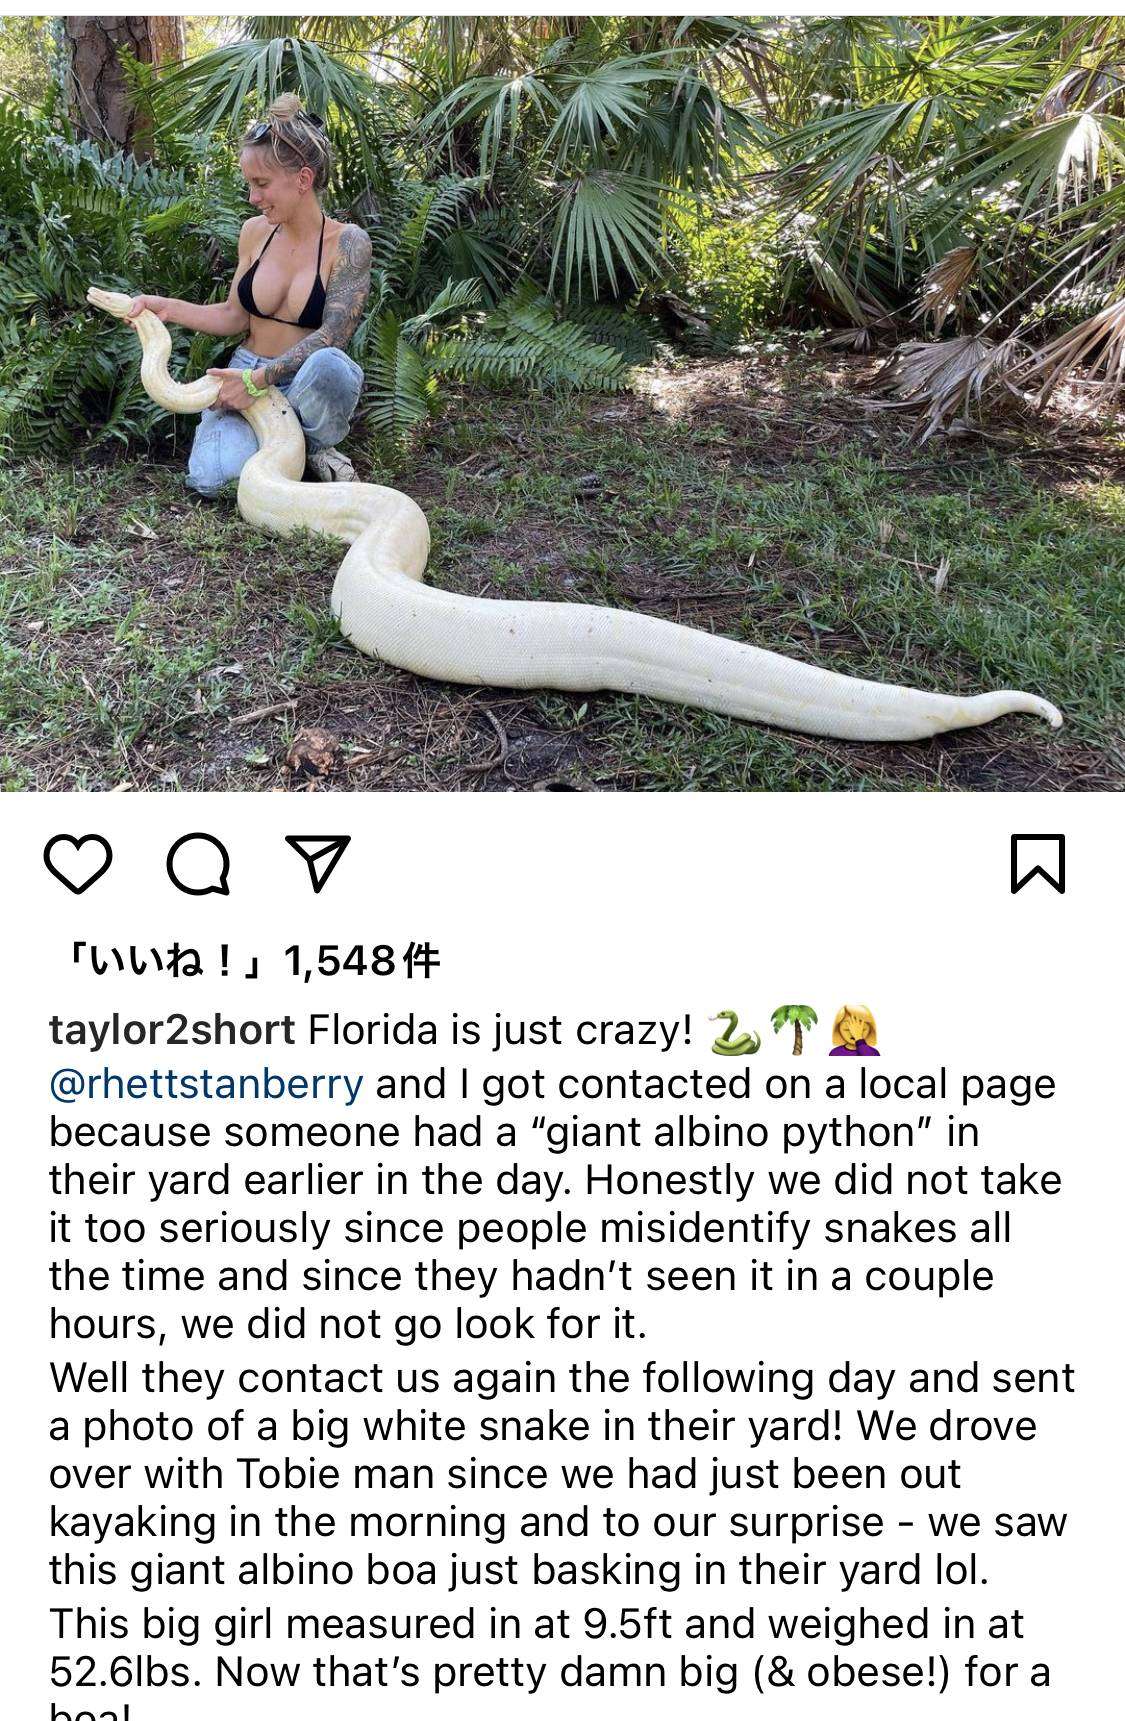Open the 1,548 likes count
This screenshot has width=1125, height=1721.
[247, 962]
